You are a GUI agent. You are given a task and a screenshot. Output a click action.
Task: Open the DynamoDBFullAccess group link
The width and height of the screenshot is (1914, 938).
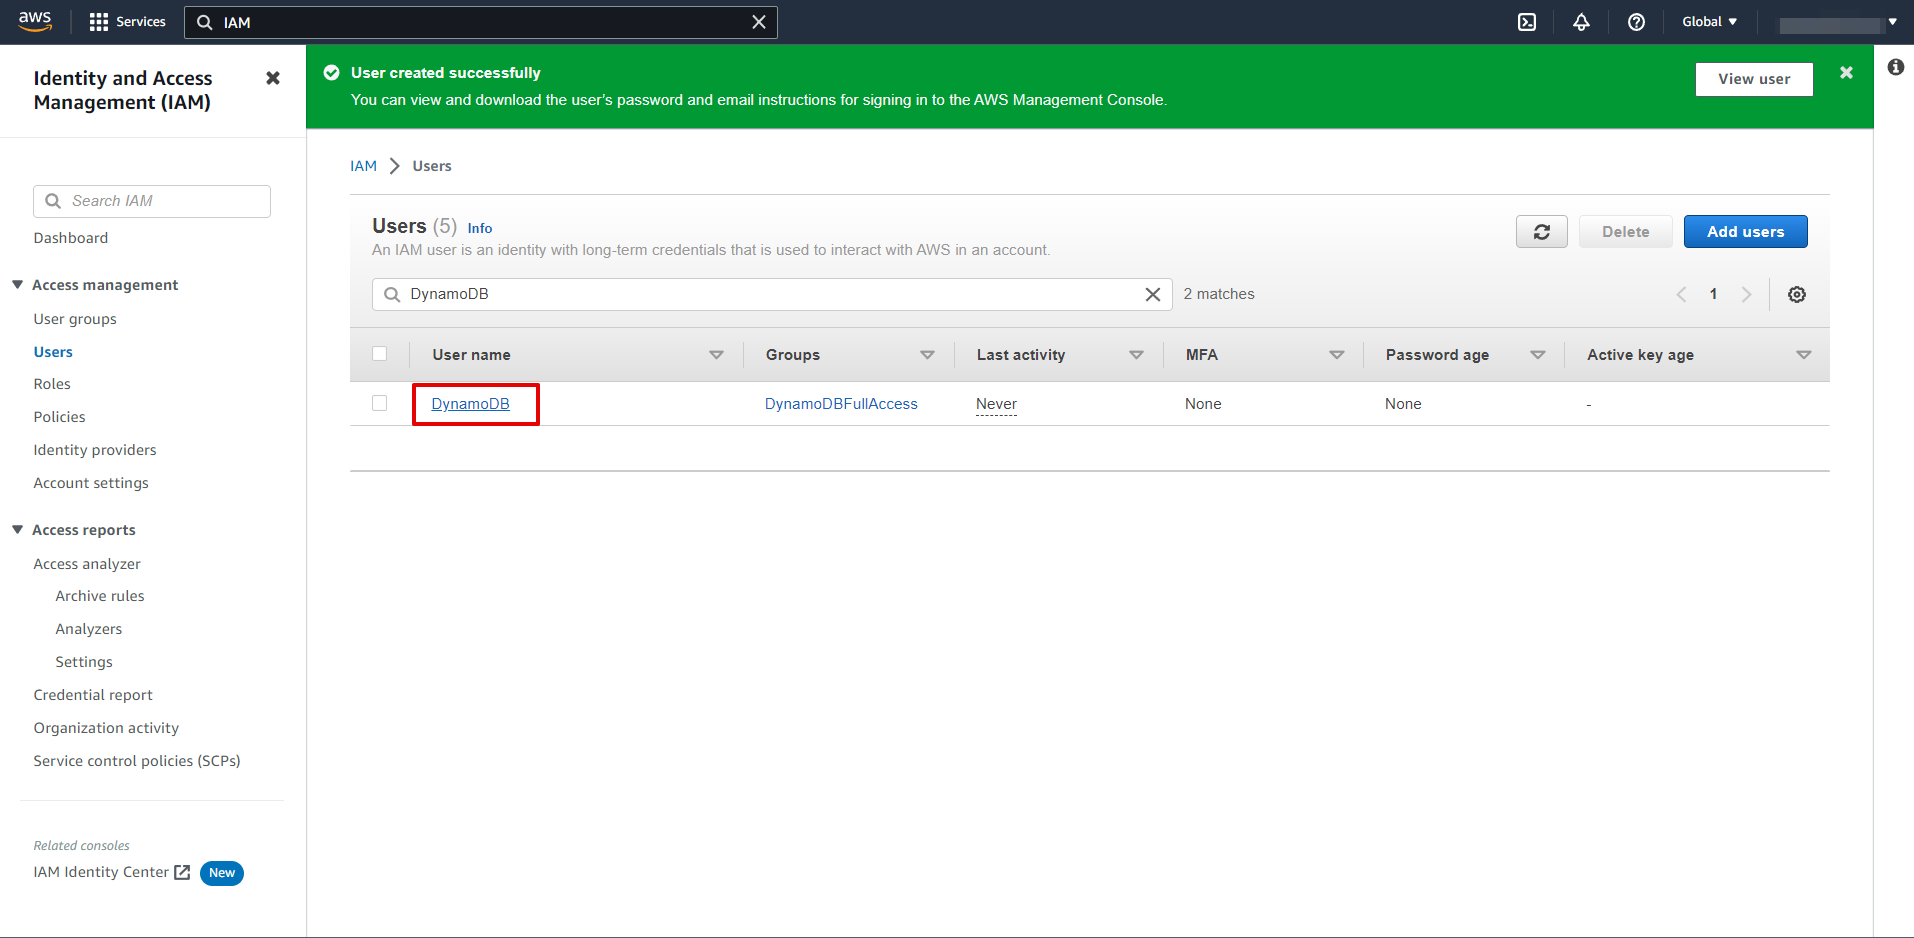point(841,404)
